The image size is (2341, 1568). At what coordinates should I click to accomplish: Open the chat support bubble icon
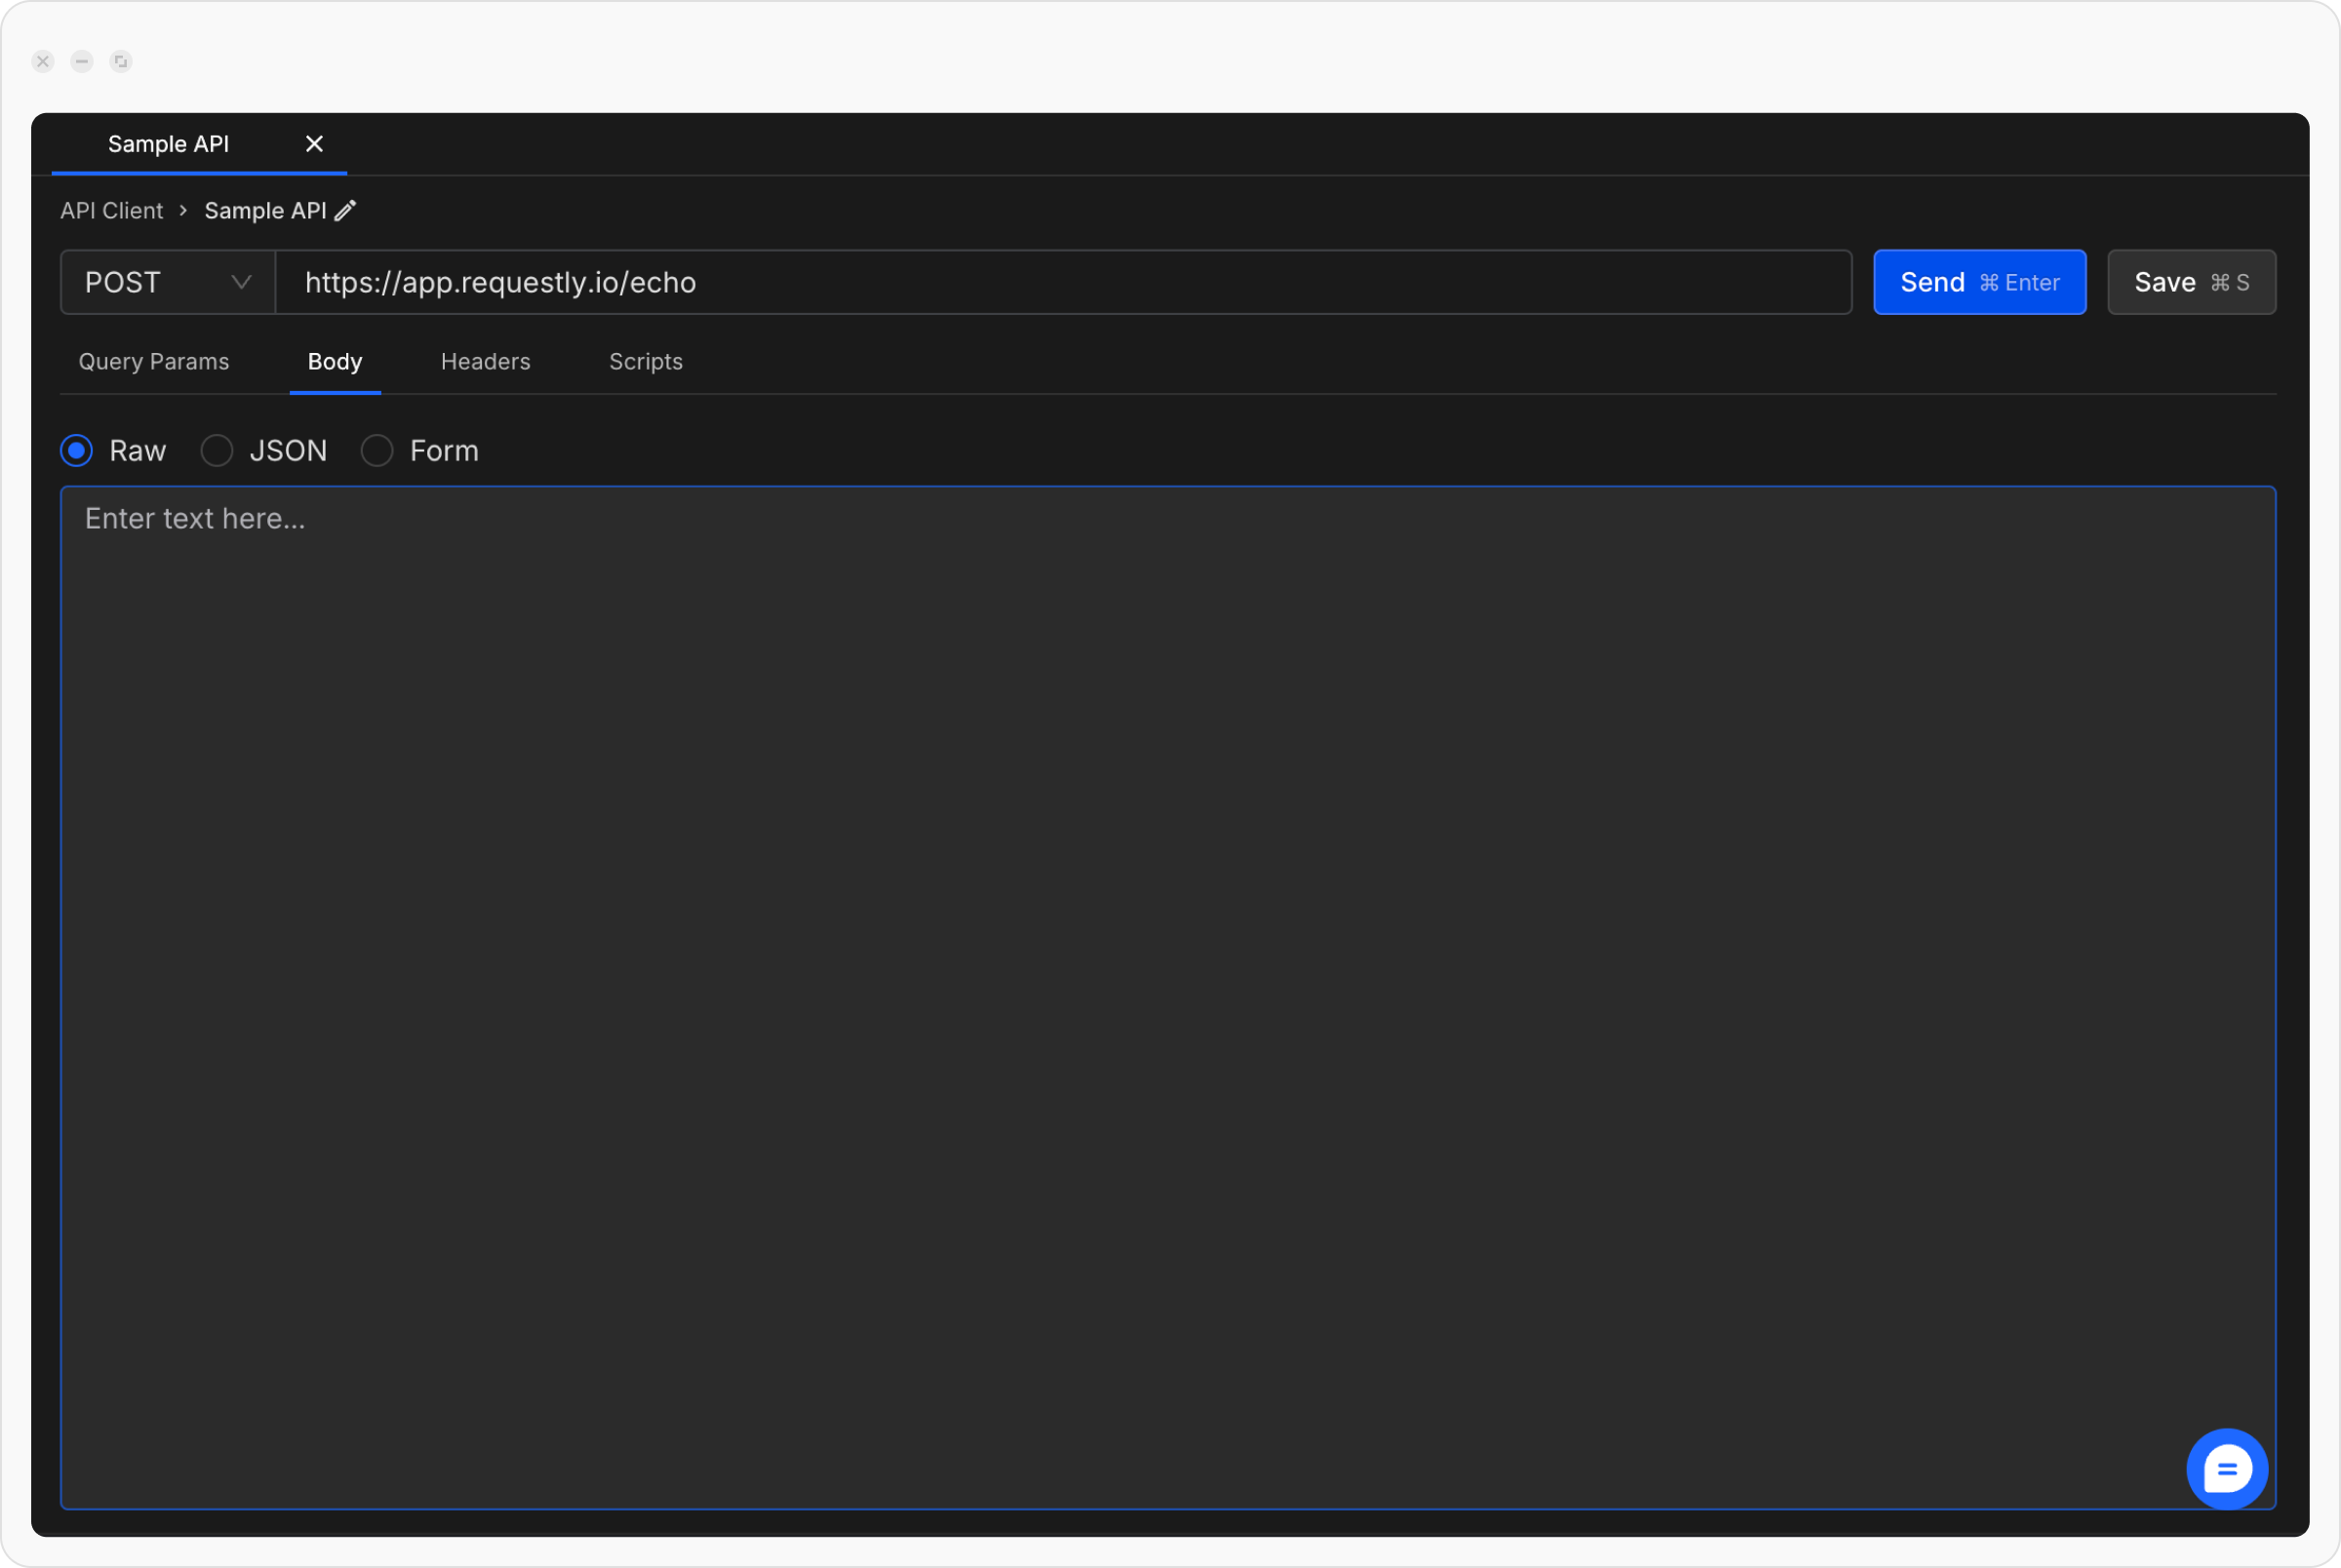[x=2226, y=1468]
